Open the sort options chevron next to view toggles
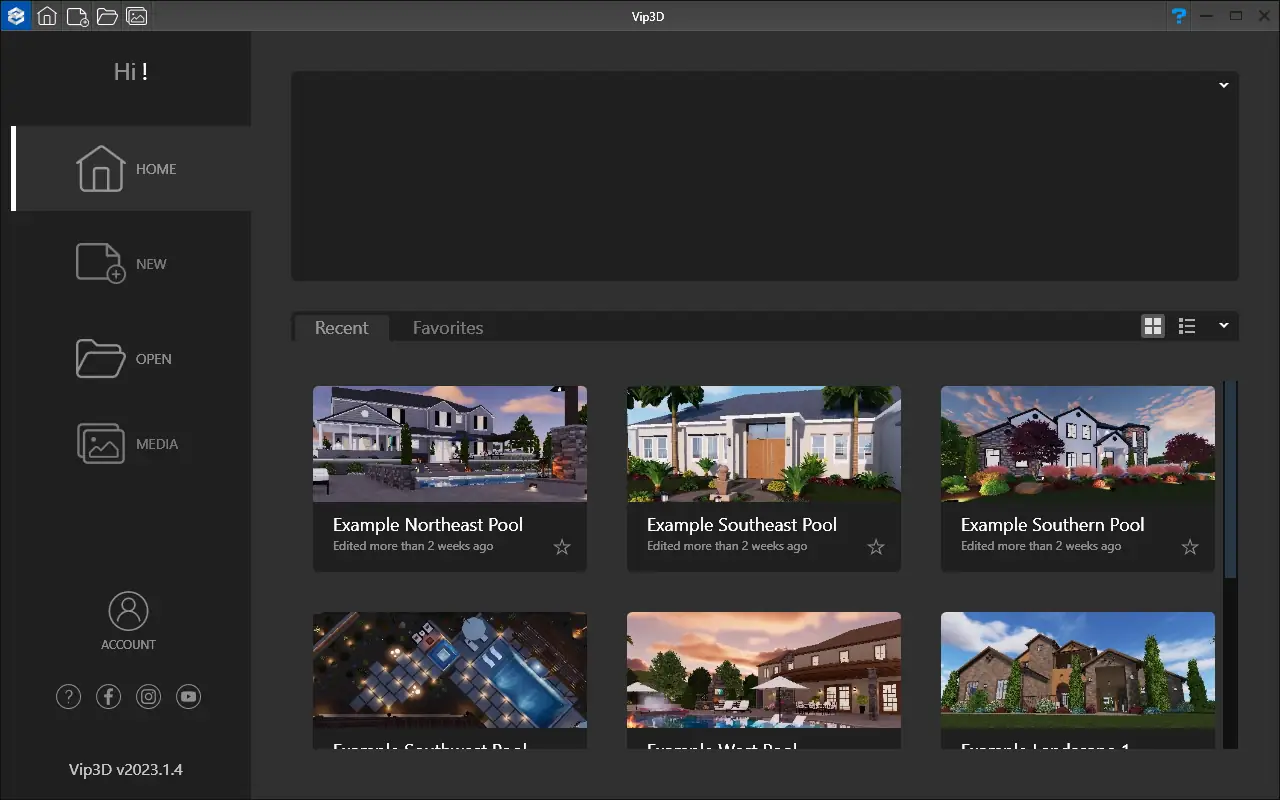Viewport: 1280px width, 800px height. 1223,326
